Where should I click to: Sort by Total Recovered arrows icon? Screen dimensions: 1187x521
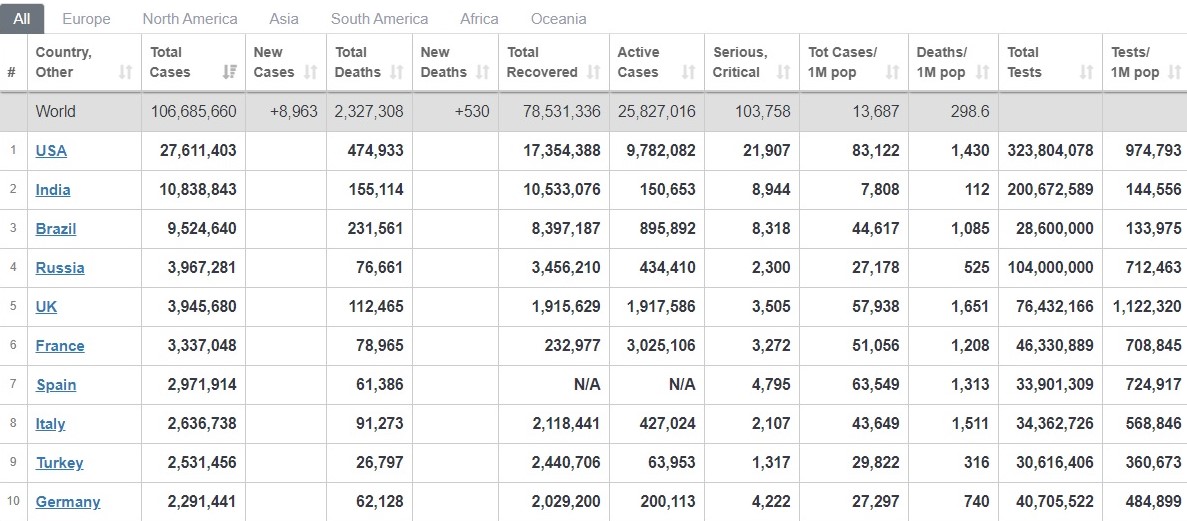coord(594,72)
